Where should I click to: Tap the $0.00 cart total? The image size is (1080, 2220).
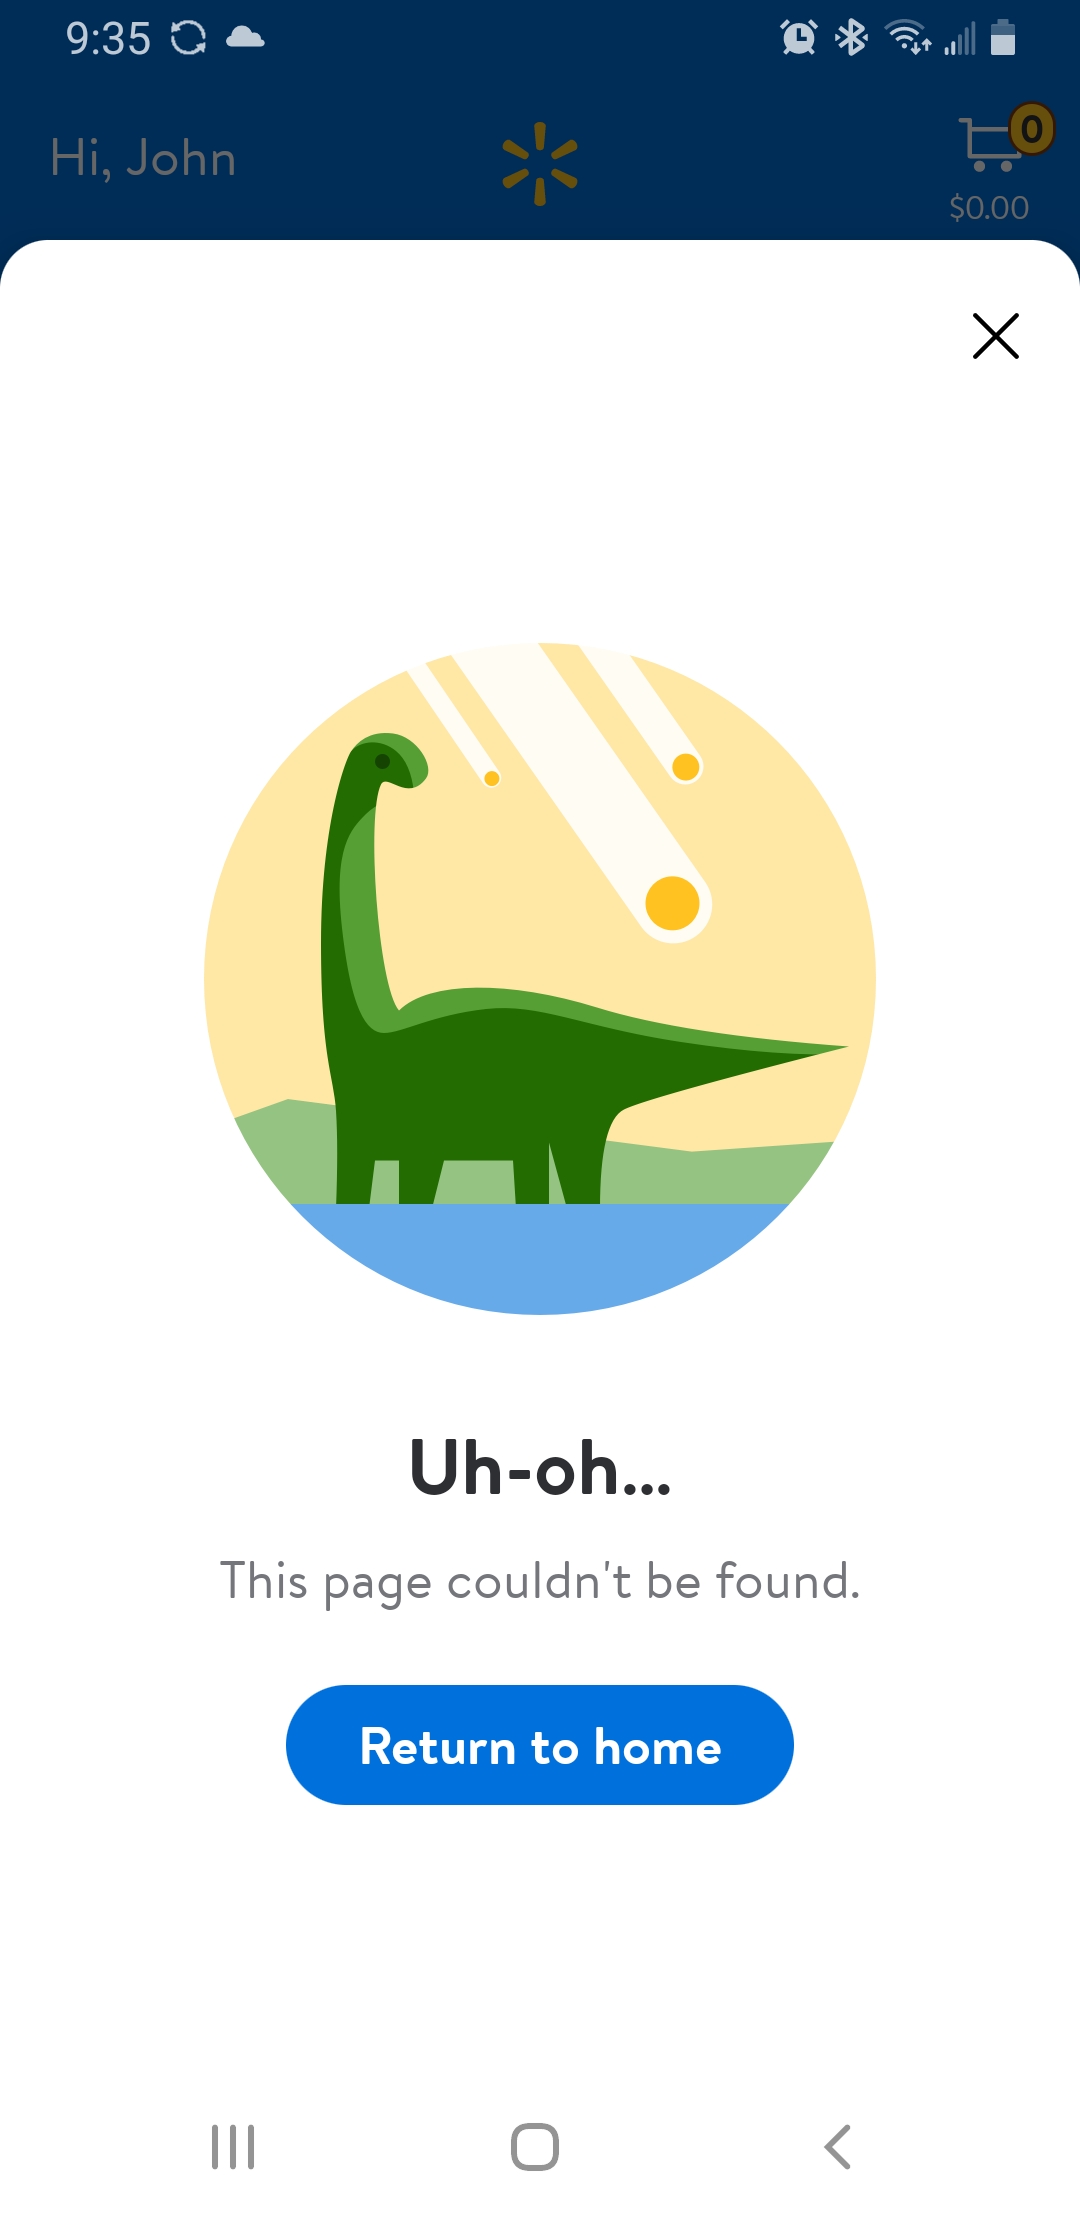989,208
